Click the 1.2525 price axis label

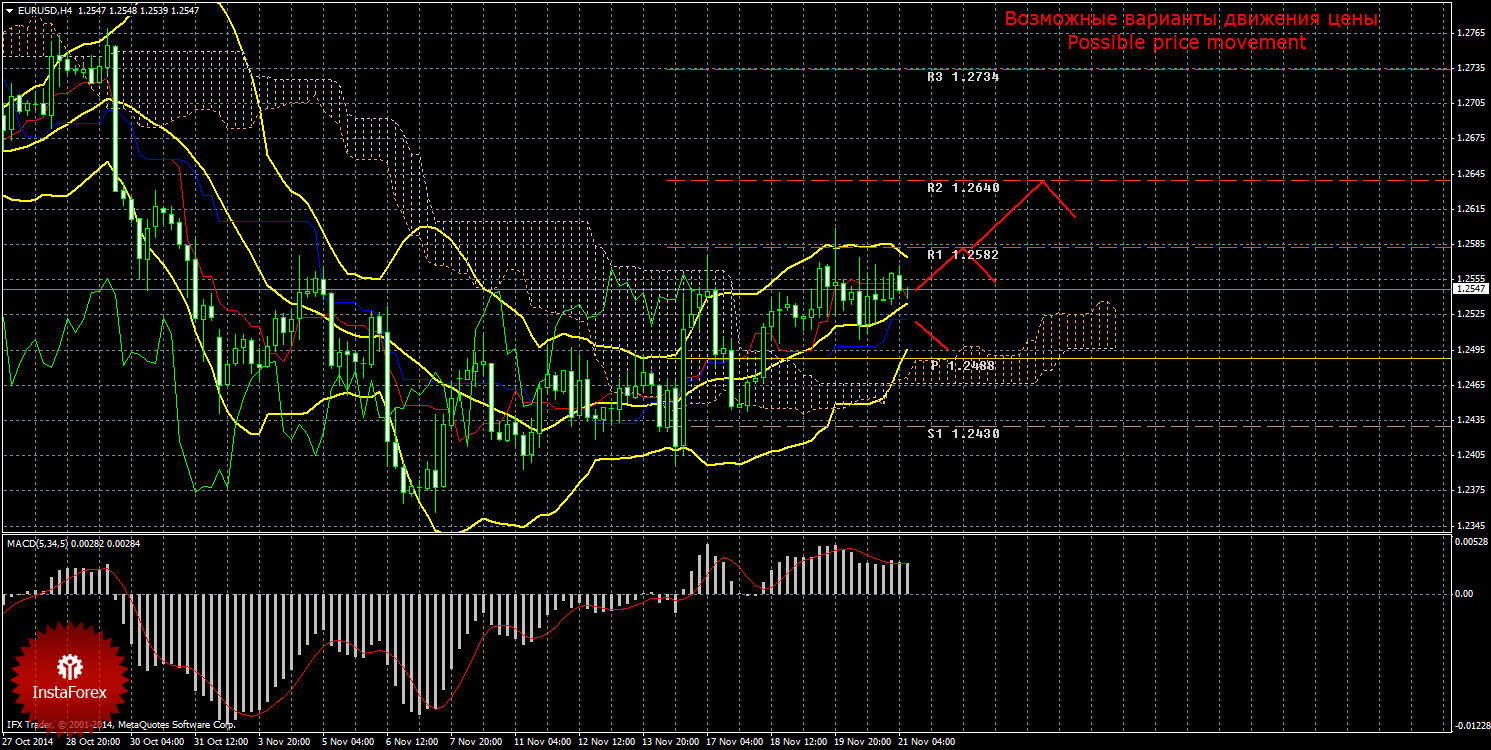point(1472,315)
